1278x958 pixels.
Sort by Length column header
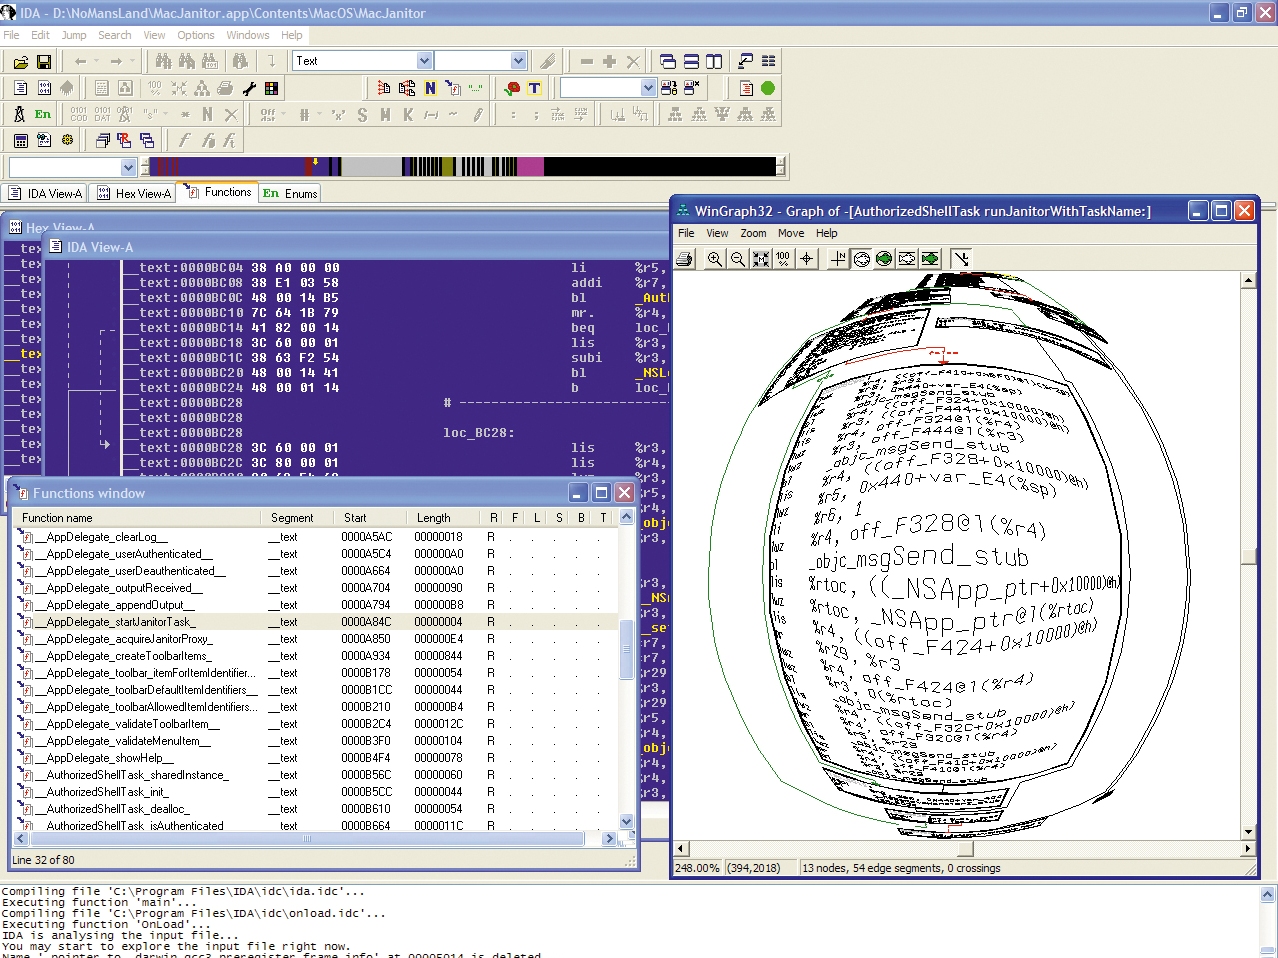(x=444, y=518)
